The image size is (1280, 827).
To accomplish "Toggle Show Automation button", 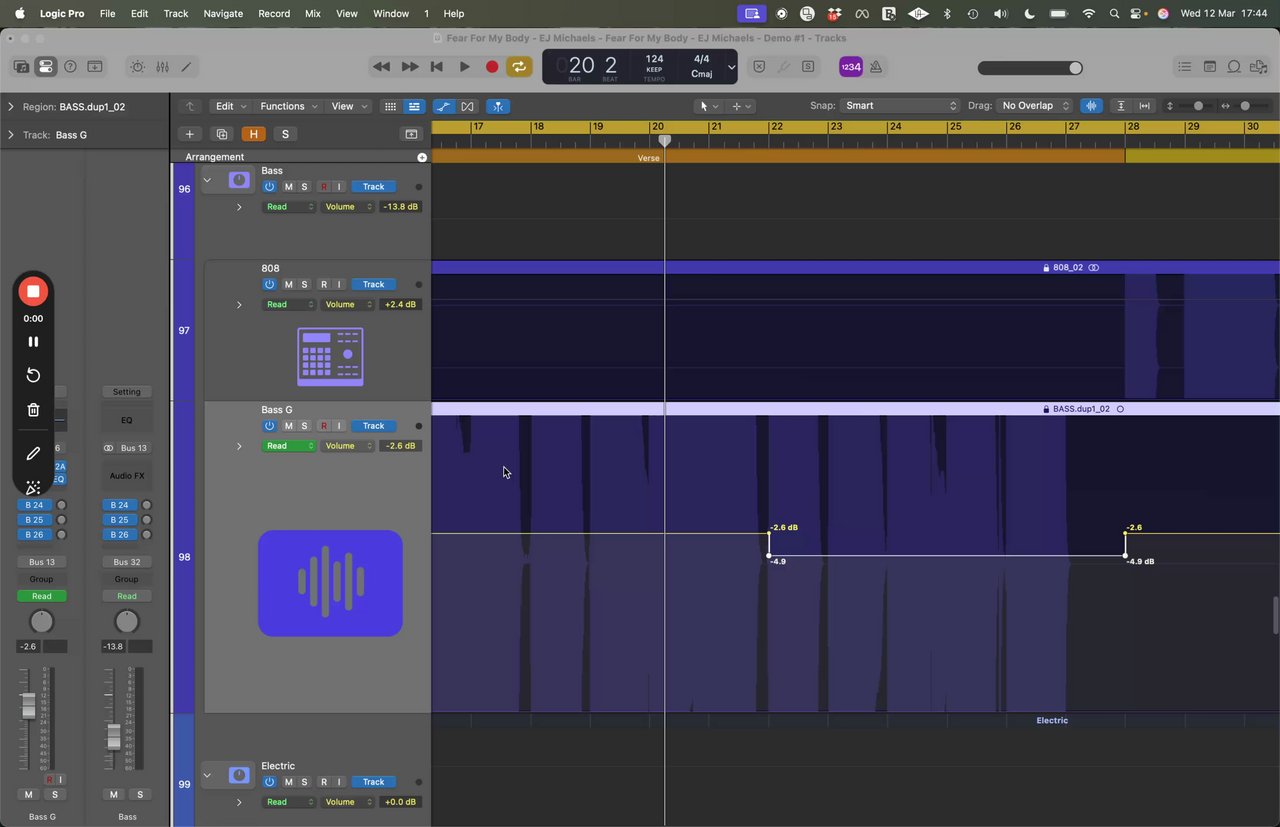I will click(x=443, y=106).
